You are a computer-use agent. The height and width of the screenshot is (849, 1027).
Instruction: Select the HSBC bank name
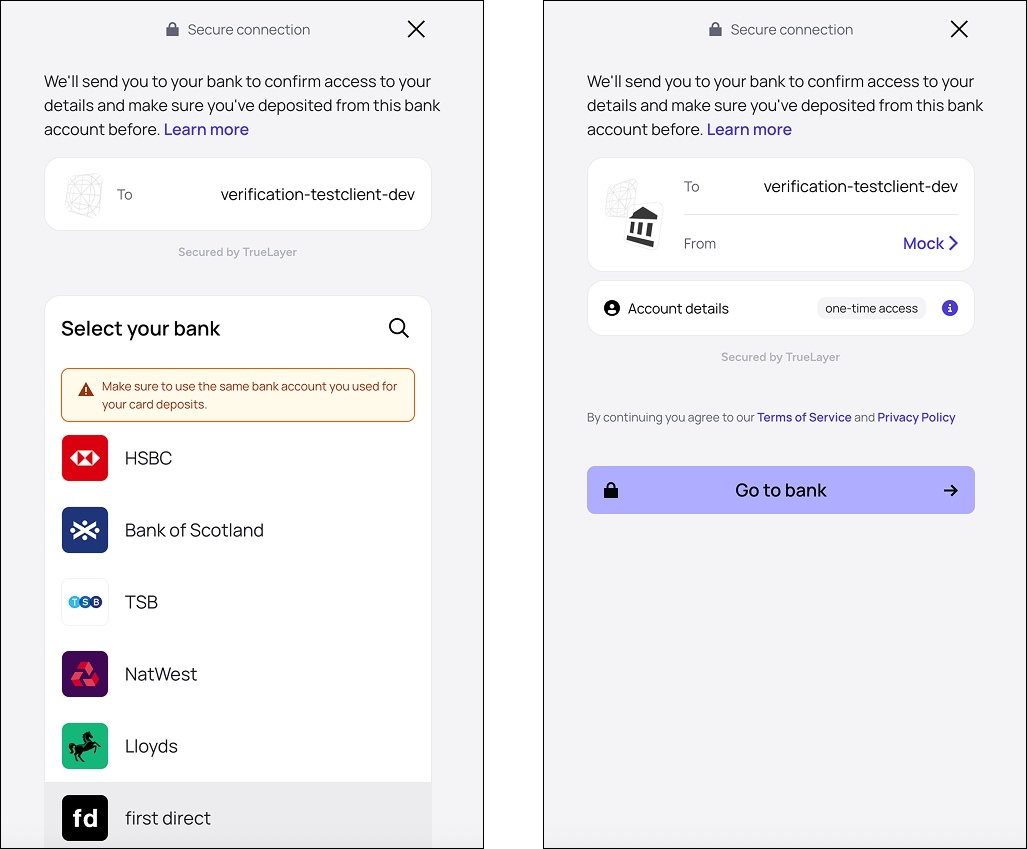point(149,458)
